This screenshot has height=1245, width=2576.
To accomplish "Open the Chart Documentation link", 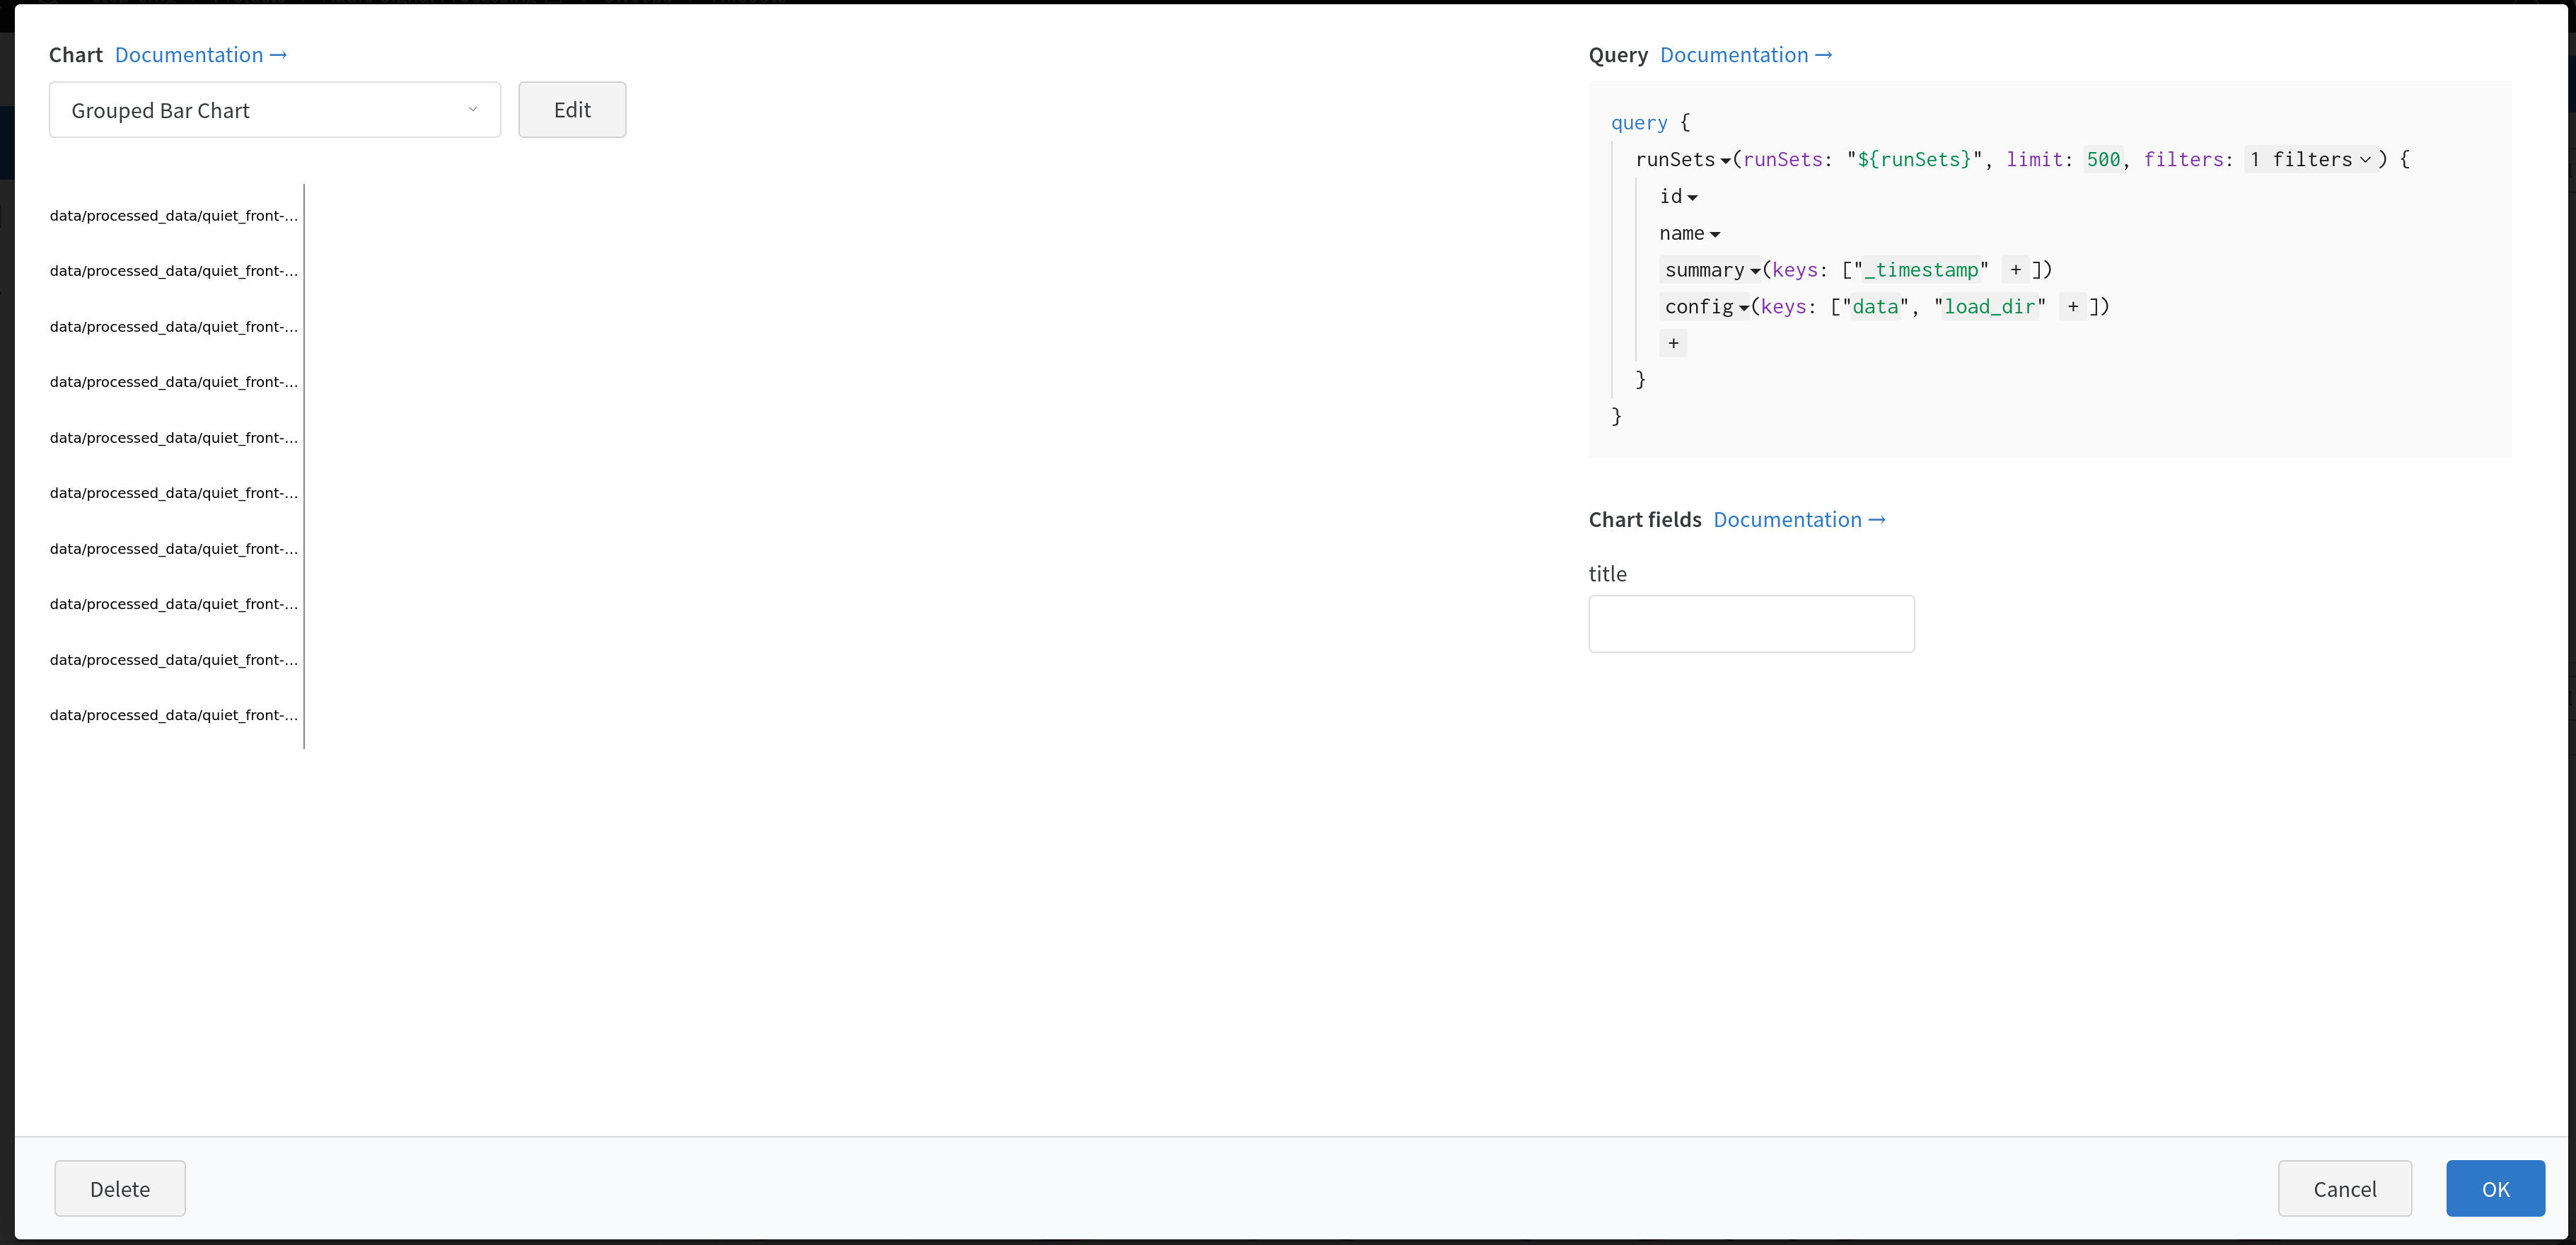I will pos(200,55).
